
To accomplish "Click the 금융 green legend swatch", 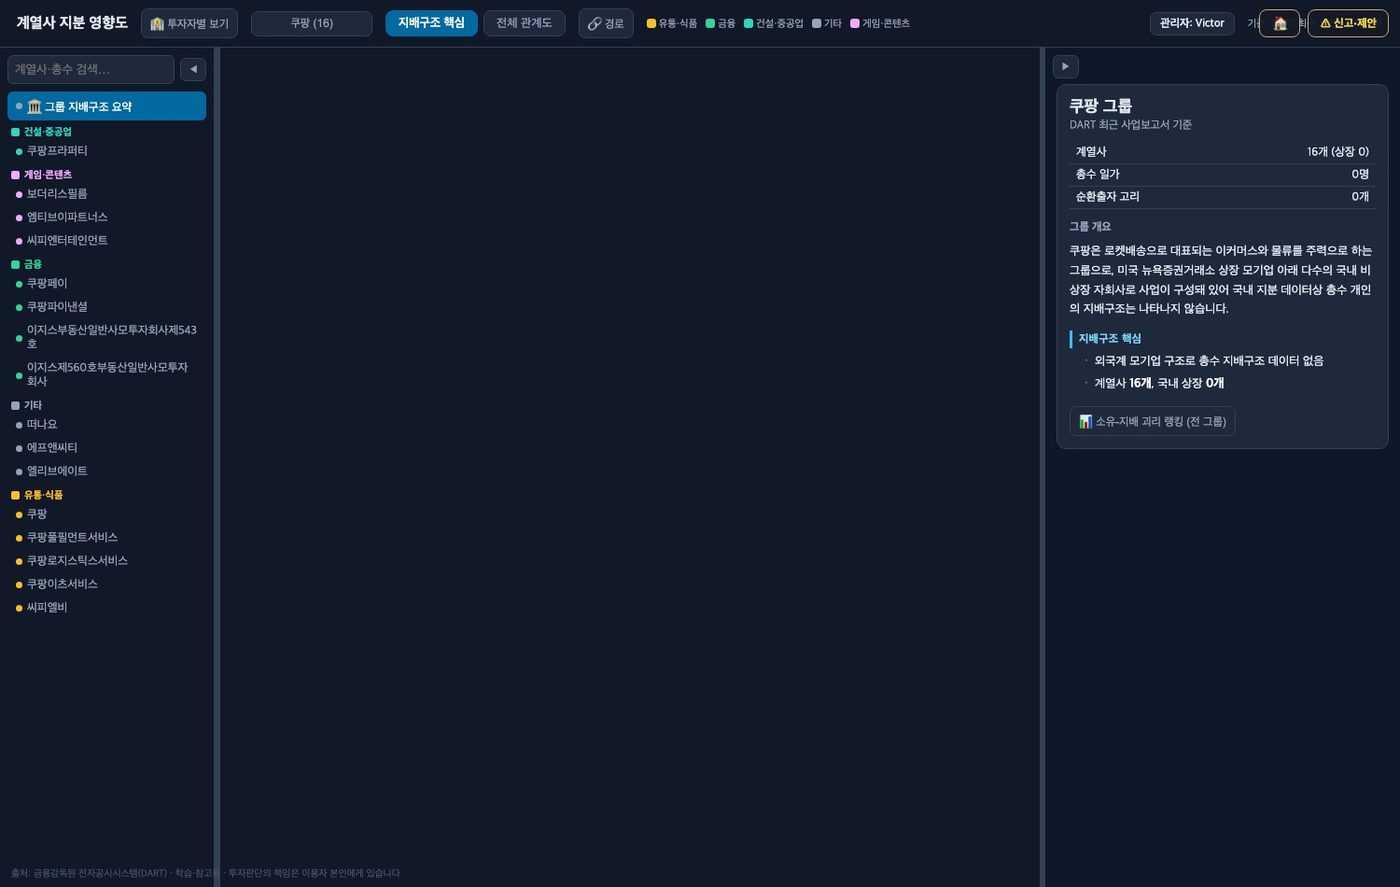I will pyautogui.click(x=710, y=23).
